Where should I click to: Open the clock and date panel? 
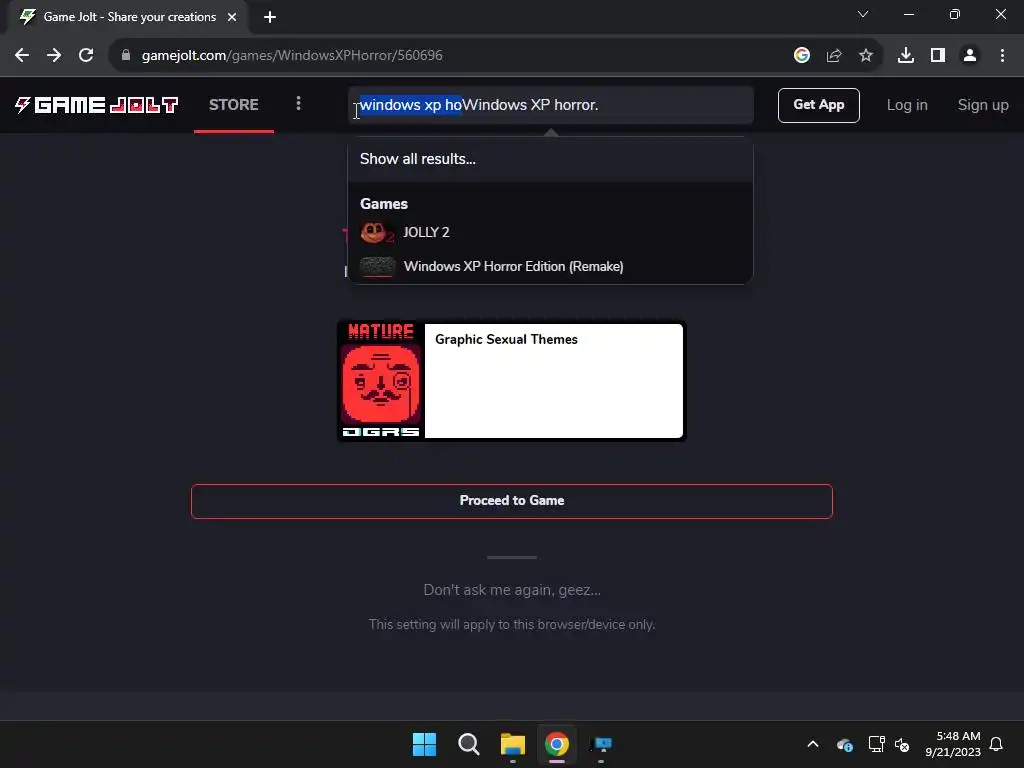[x=953, y=744]
